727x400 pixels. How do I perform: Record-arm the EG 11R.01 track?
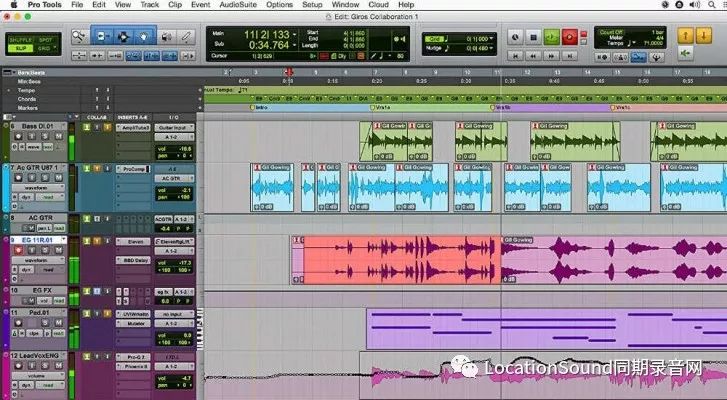[x=18, y=250]
